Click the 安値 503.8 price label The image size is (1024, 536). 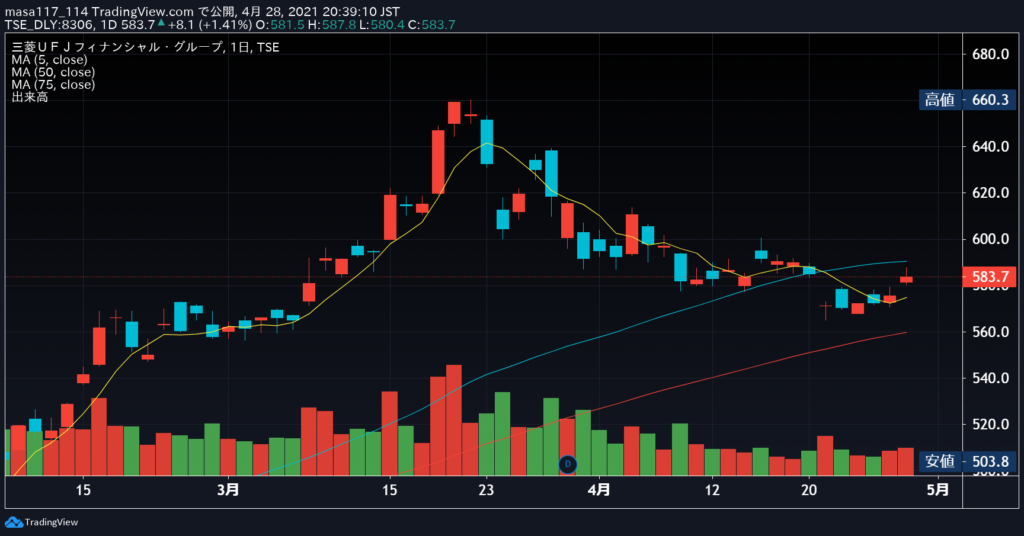(967, 462)
